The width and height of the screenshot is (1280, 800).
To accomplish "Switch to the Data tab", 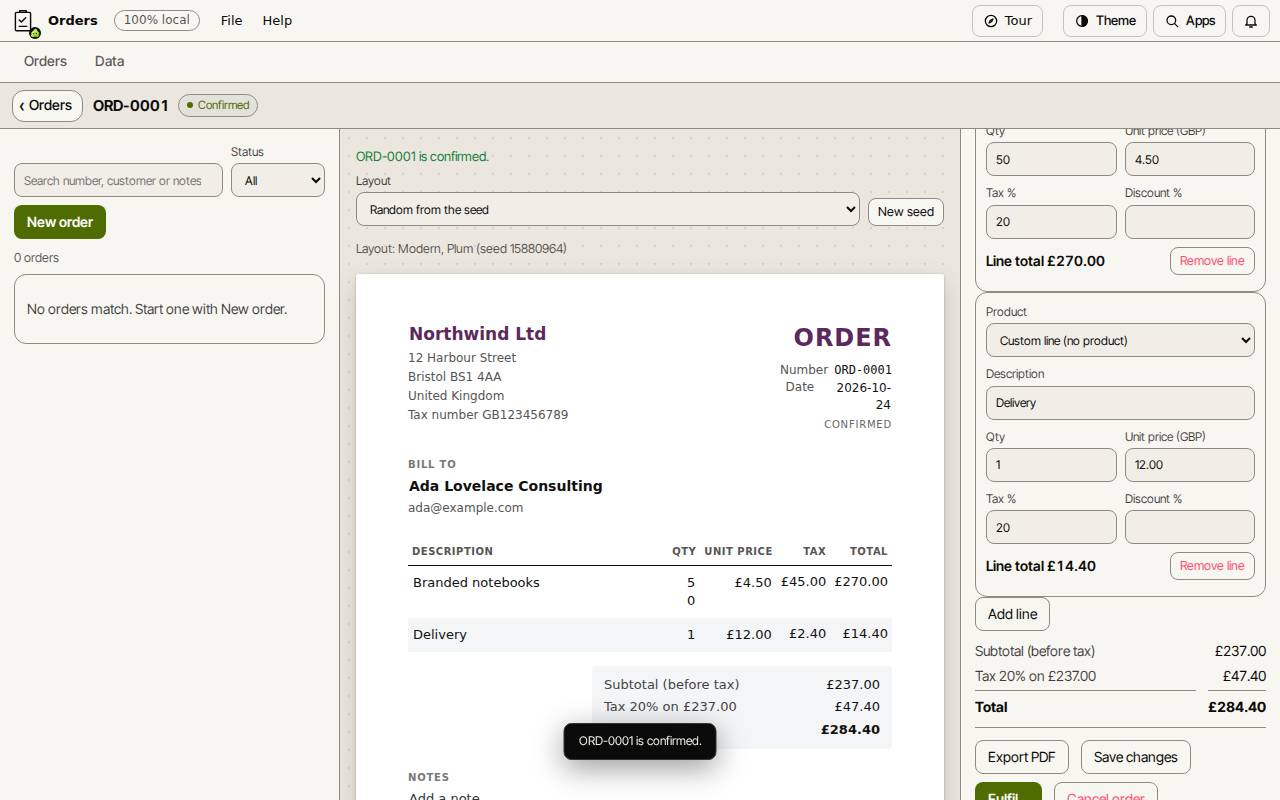I will [110, 61].
